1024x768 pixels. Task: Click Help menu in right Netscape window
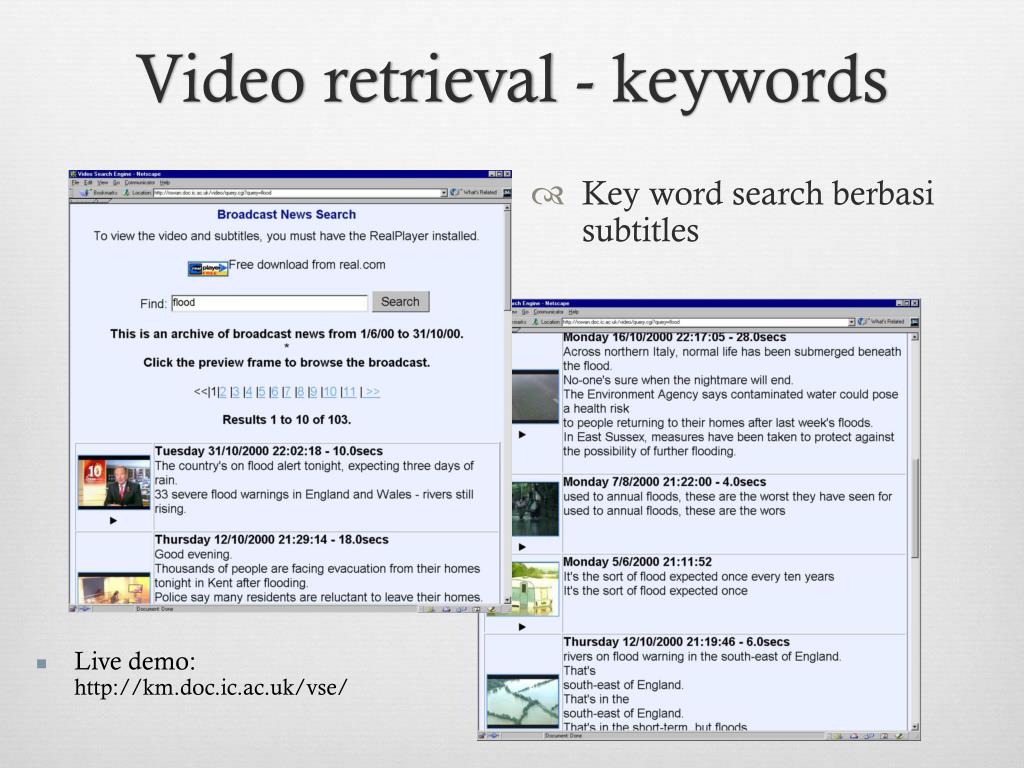click(573, 312)
